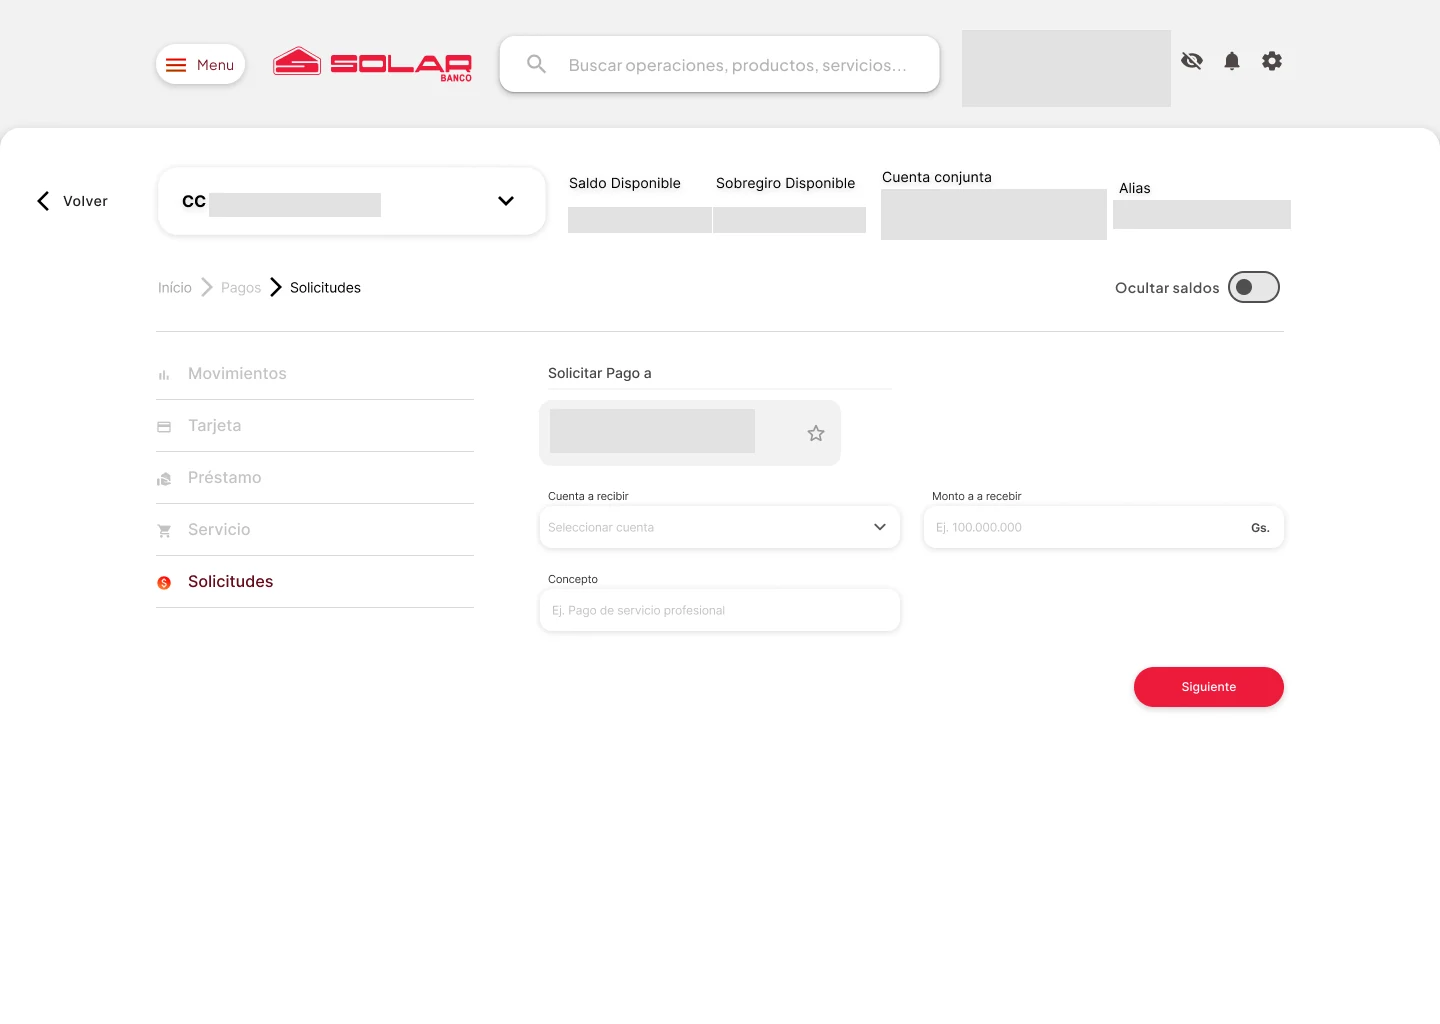Click the Saldo Disponible label
The image size is (1440, 1024).
625,183
